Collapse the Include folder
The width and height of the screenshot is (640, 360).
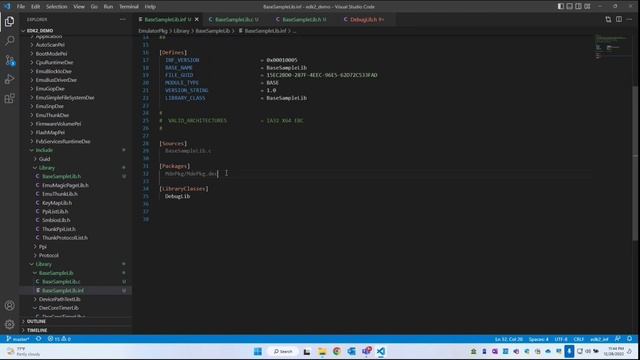44,150
